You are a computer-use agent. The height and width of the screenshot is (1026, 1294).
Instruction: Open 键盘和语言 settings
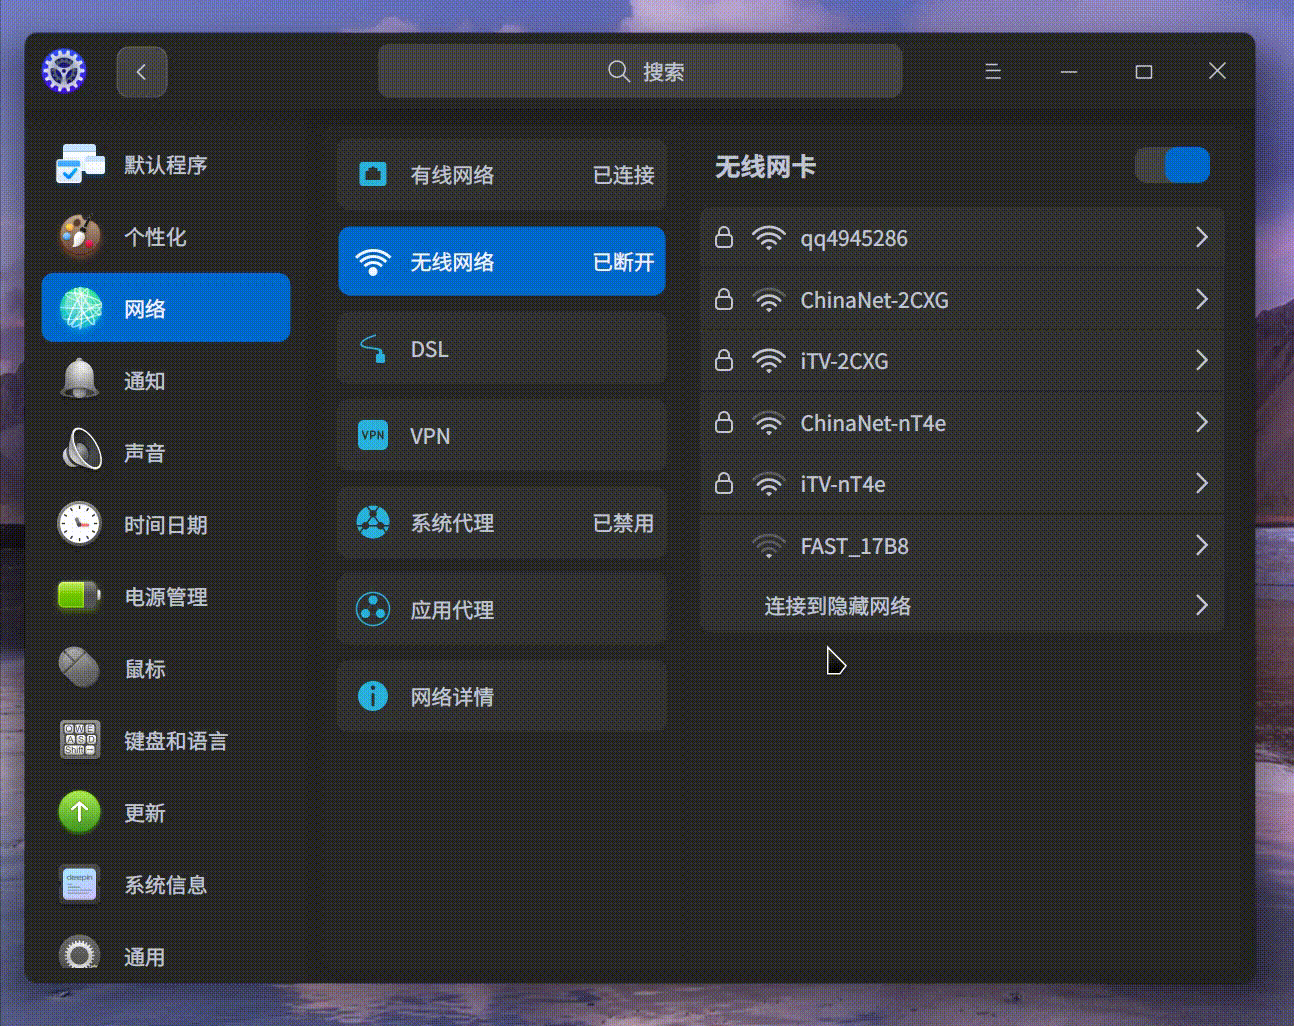[x=176, y=740]
